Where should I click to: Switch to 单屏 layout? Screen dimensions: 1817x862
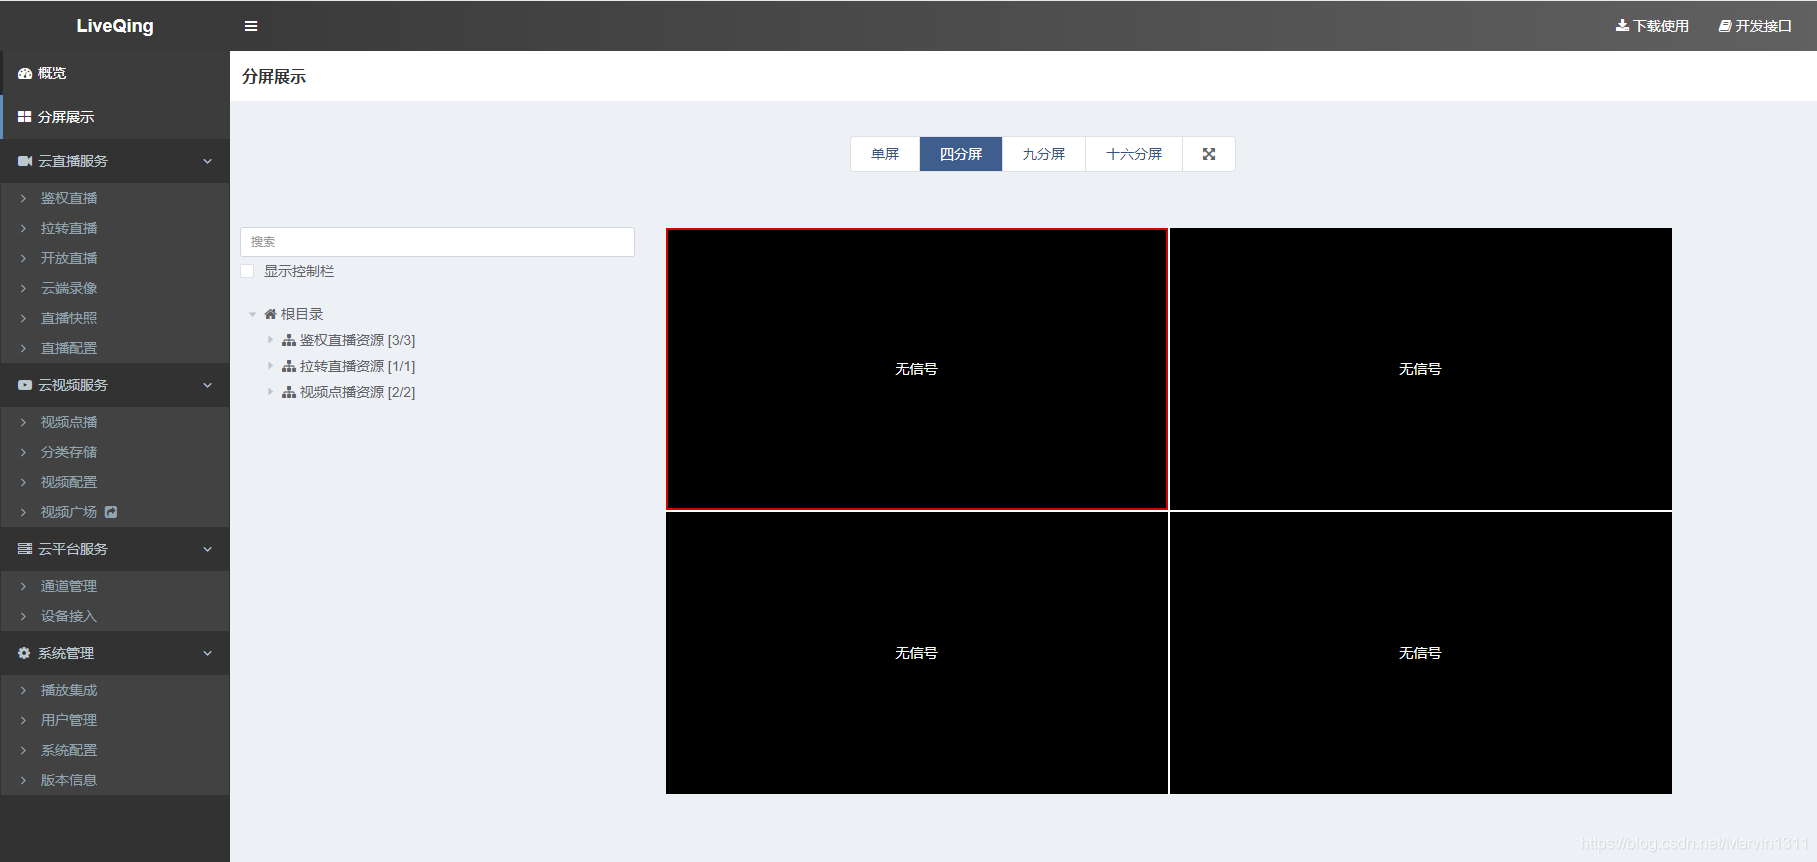(x=885, y=154)
